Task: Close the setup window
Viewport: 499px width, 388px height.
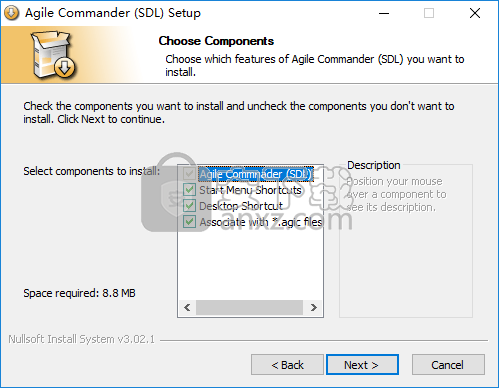Action: (475, 13)
